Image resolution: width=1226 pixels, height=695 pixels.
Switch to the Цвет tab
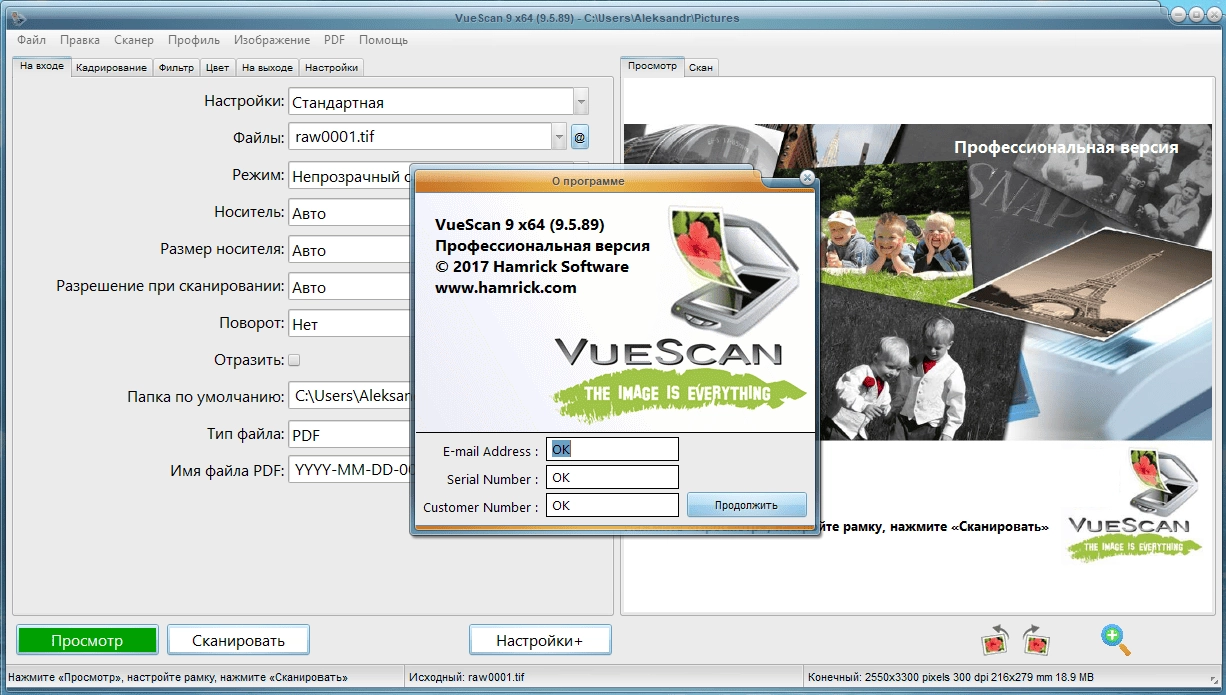[x=217, y=68]
